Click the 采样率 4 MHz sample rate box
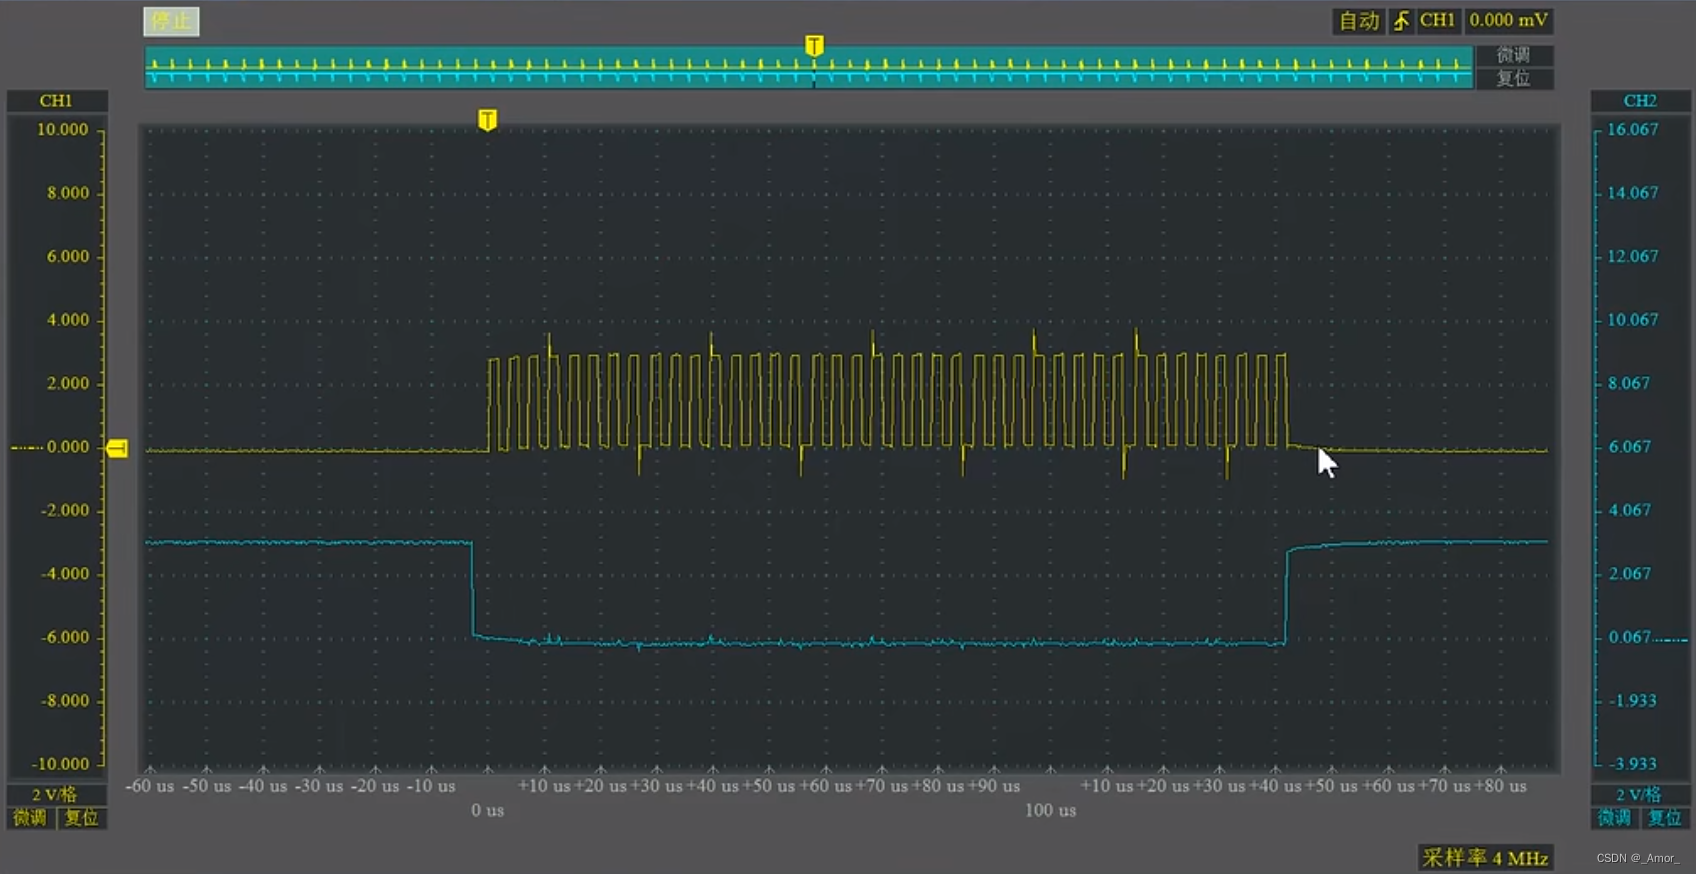This screenshot has width=1696, height=874. click(x=1486, y=858)
